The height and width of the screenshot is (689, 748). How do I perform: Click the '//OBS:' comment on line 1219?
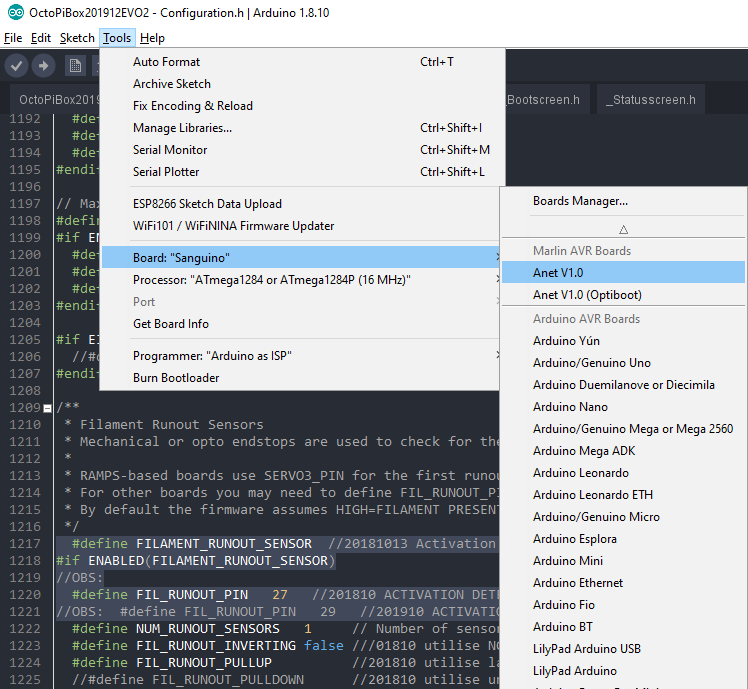pos(79,578)
